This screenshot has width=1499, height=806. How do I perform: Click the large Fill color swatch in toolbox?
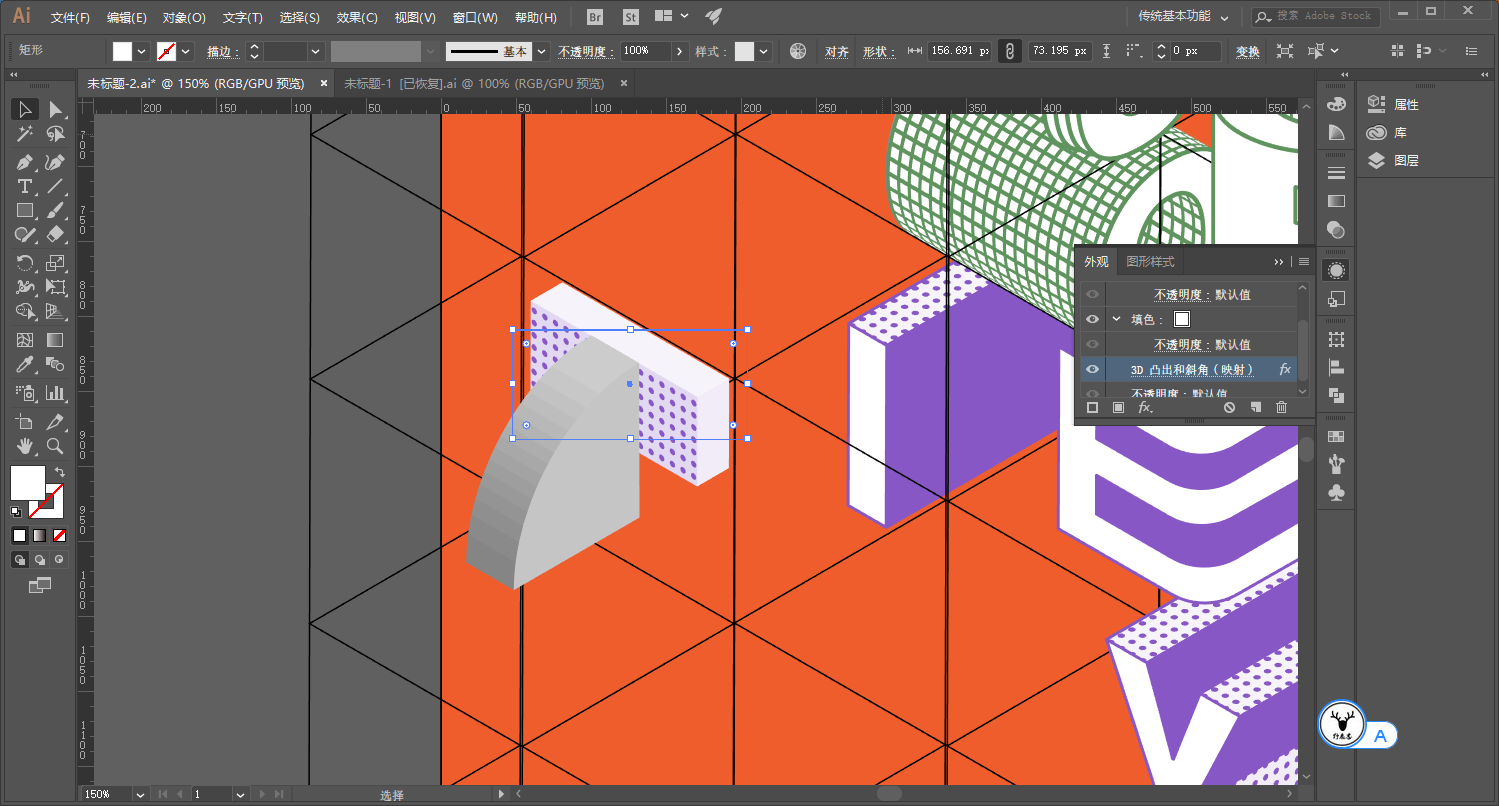coord(27,483)
